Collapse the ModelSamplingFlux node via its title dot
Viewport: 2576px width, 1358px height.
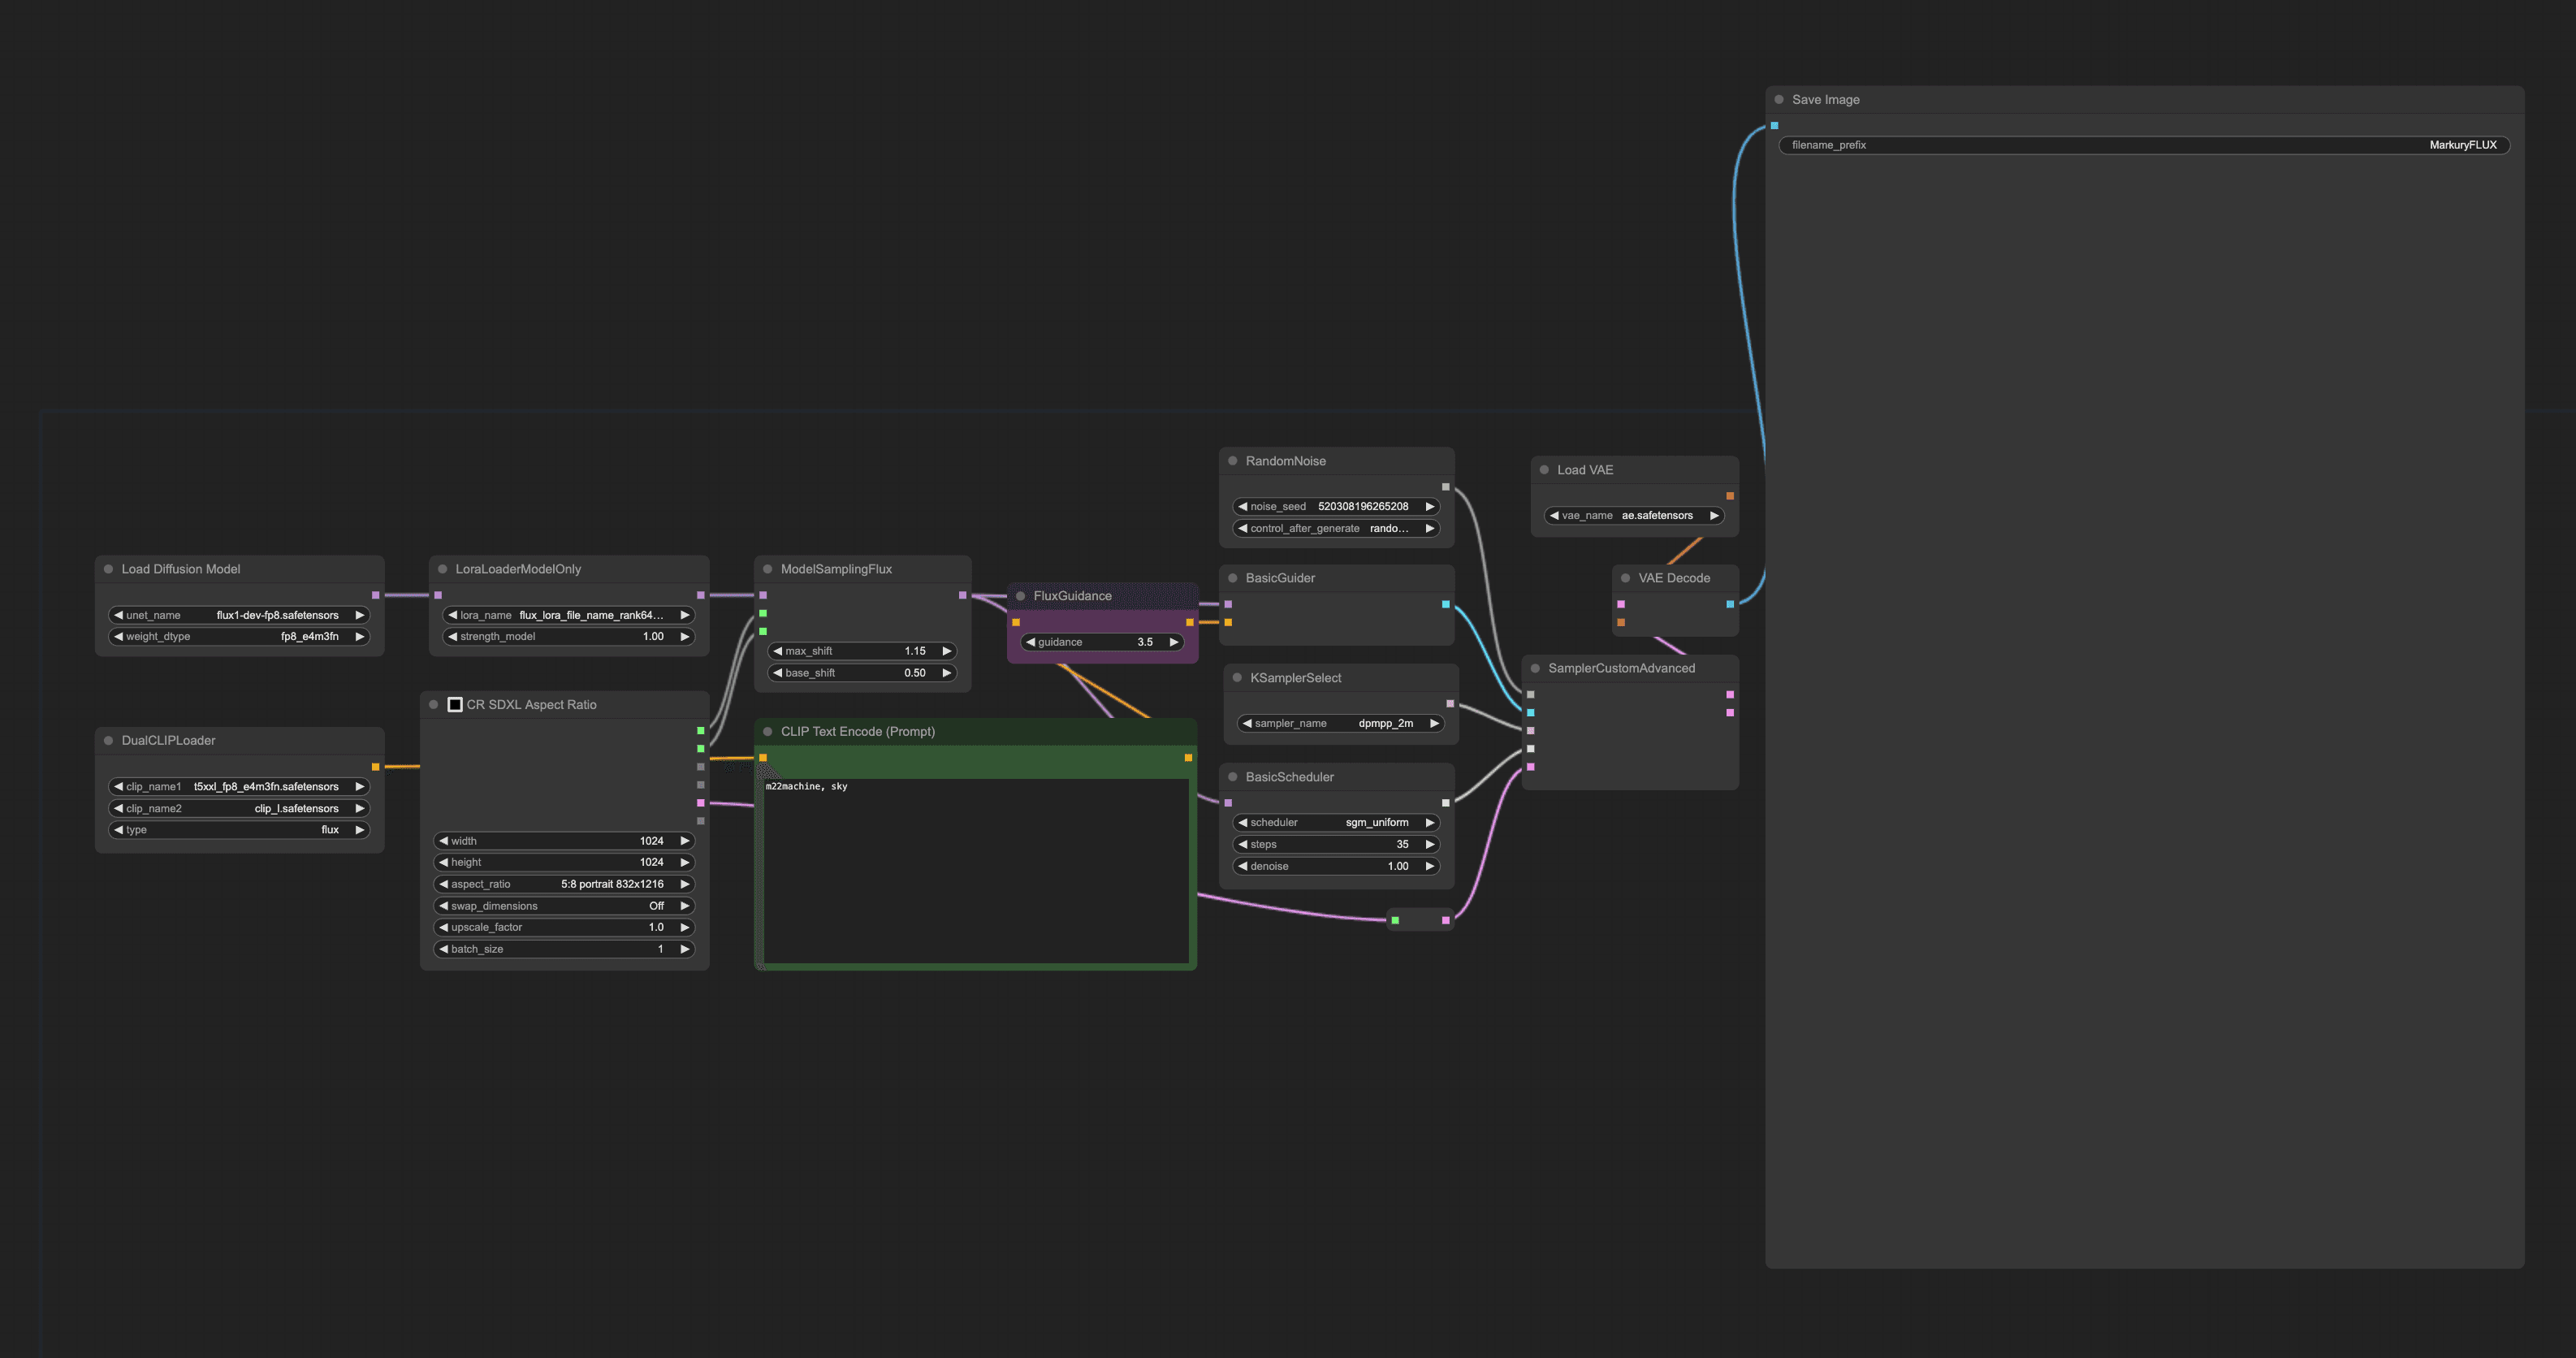pyautogui.click(x=767, y=569)
